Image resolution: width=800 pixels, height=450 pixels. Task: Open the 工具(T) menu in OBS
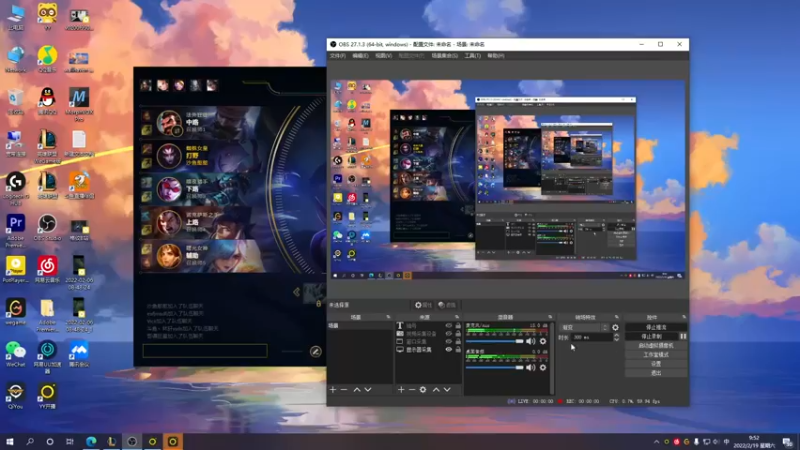pos(472,56)
